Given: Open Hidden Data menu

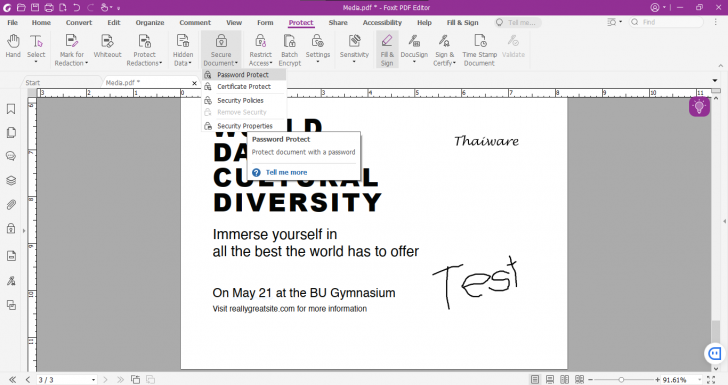Looking at the screenshot, I should (183, 50).
